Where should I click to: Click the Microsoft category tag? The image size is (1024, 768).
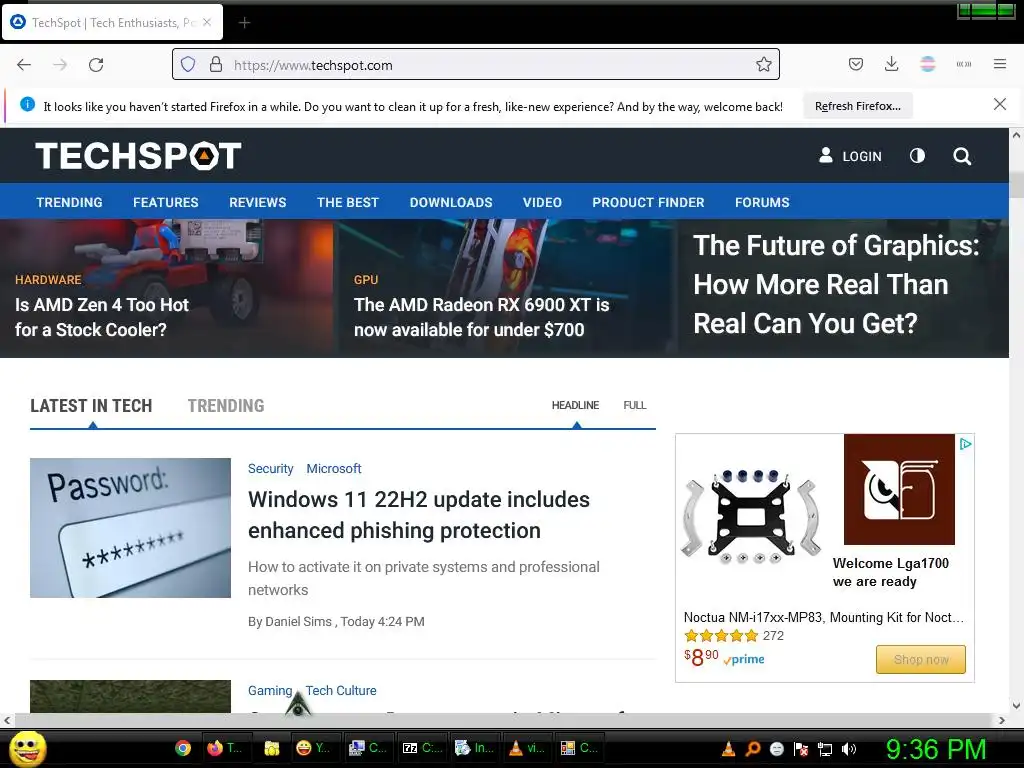(x=334, y=468)
